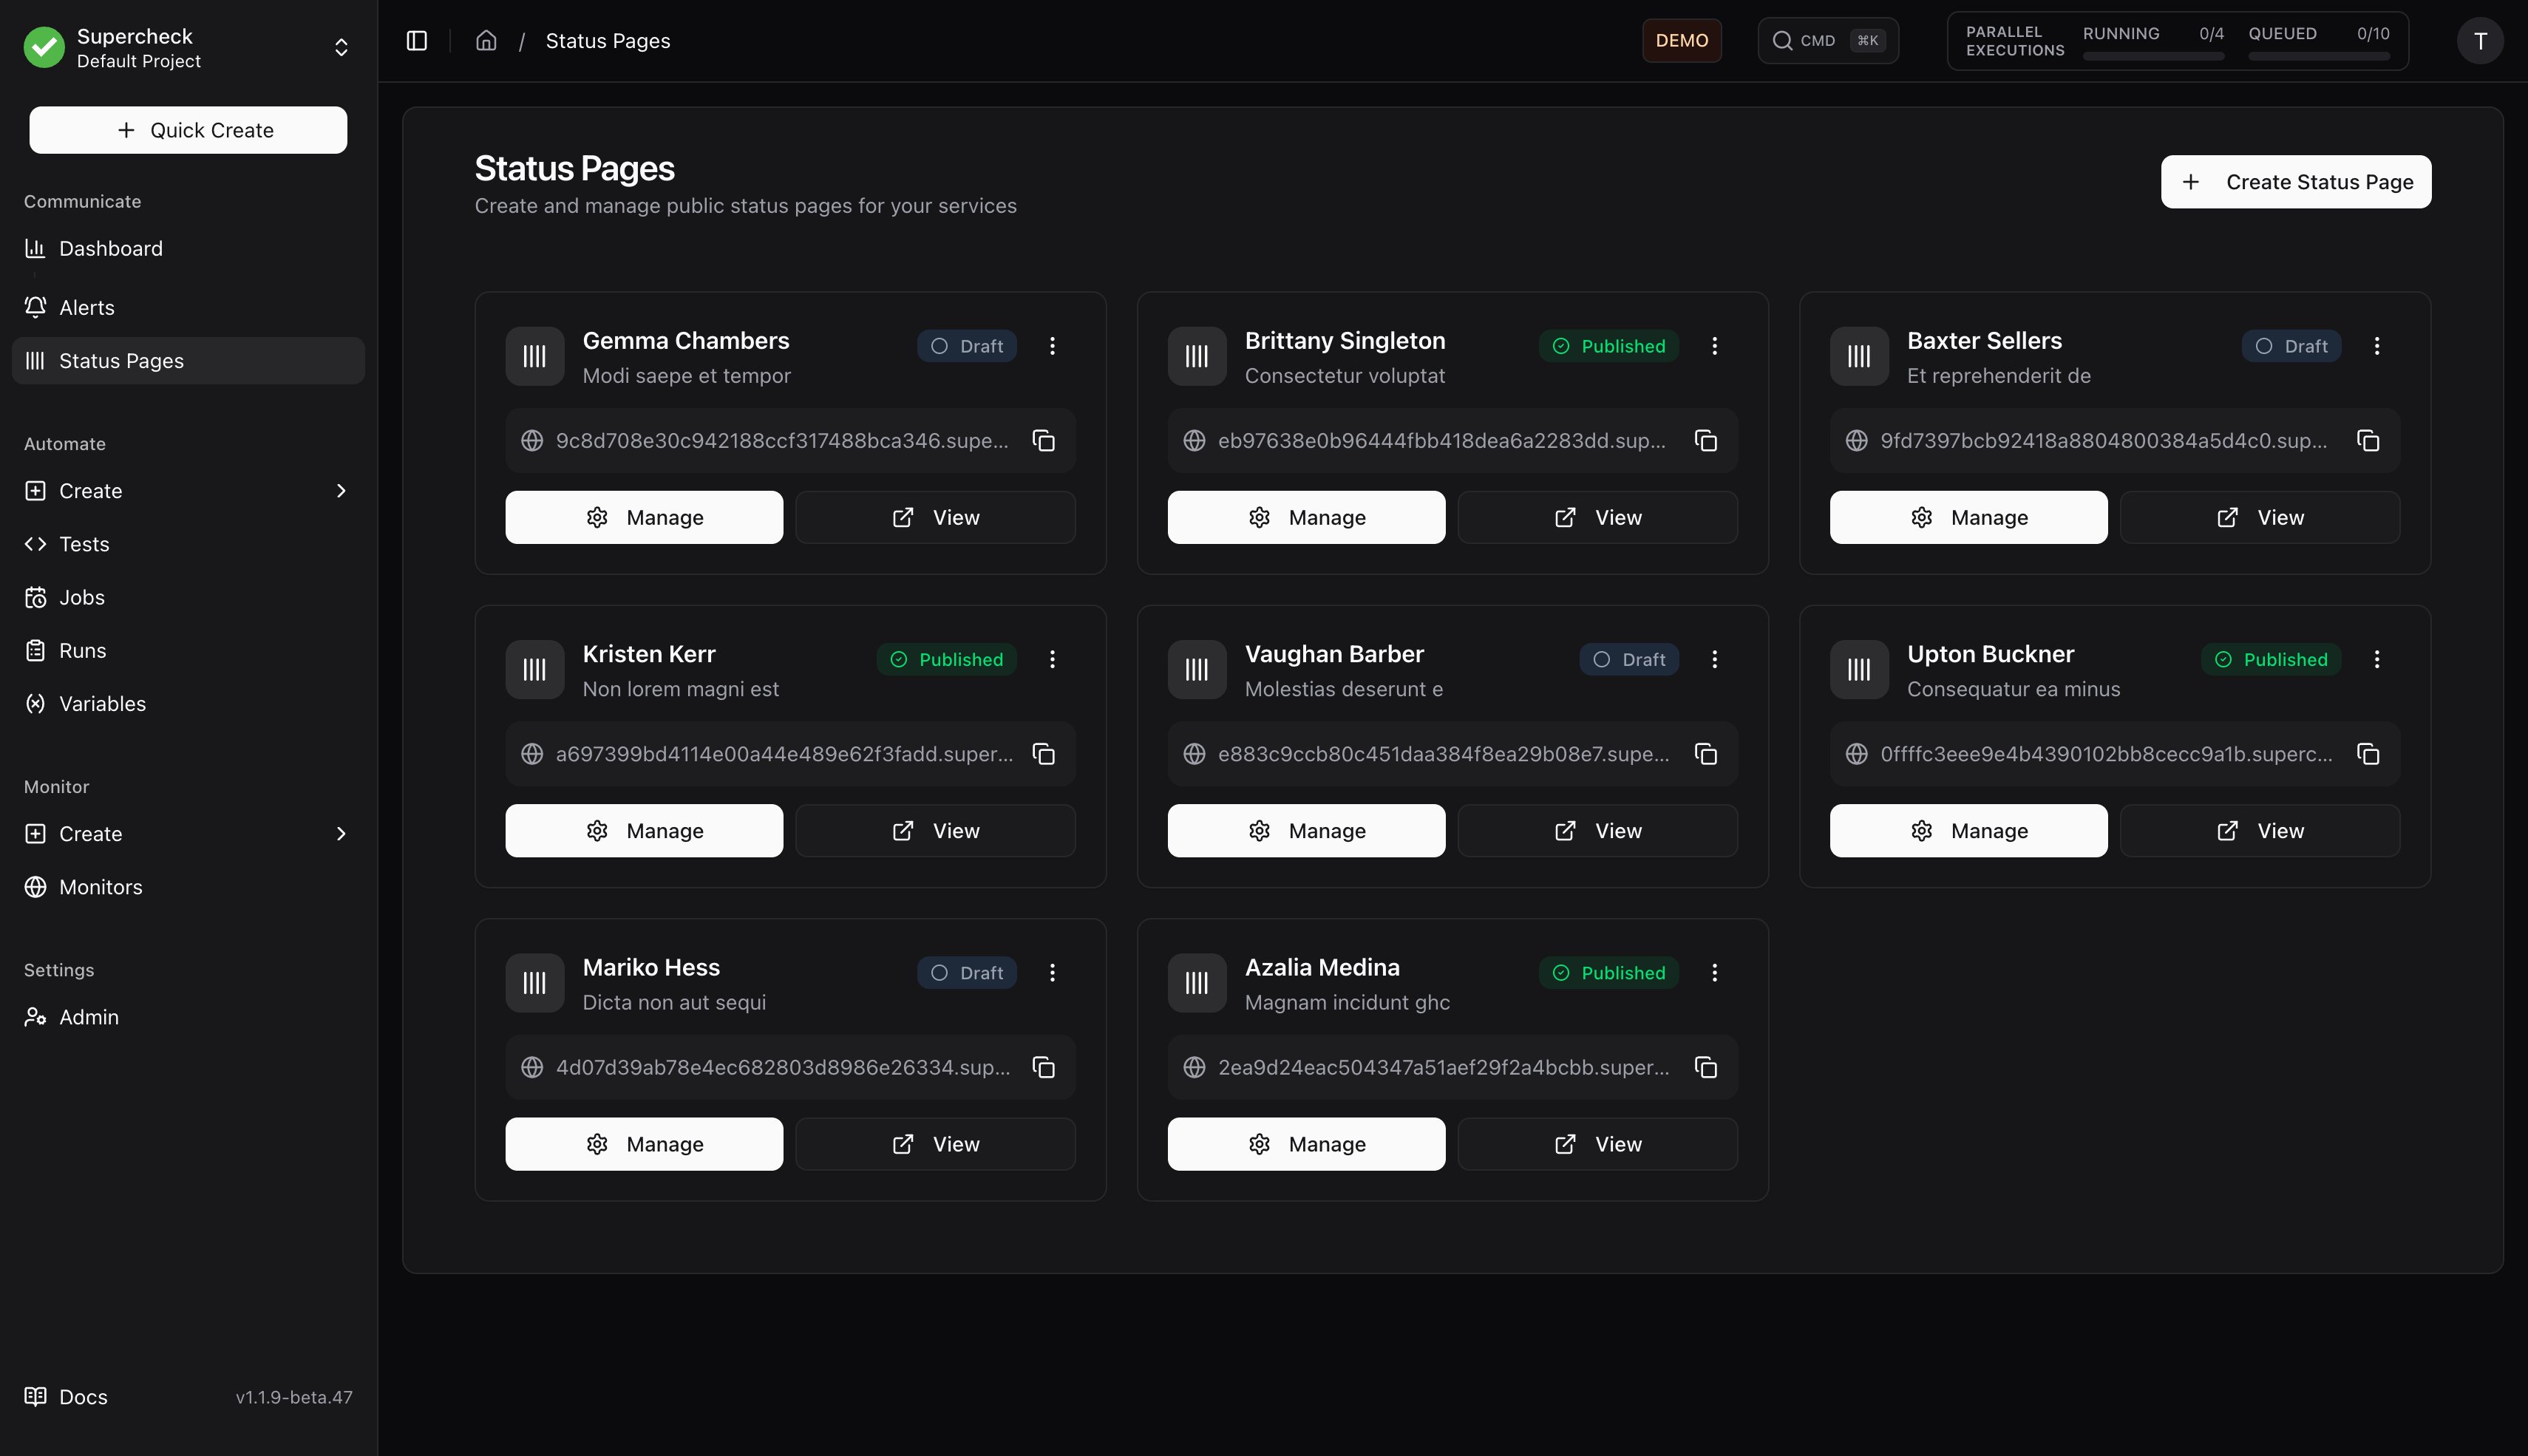
Task: Open the command search bar
Action: (1827, 41)
